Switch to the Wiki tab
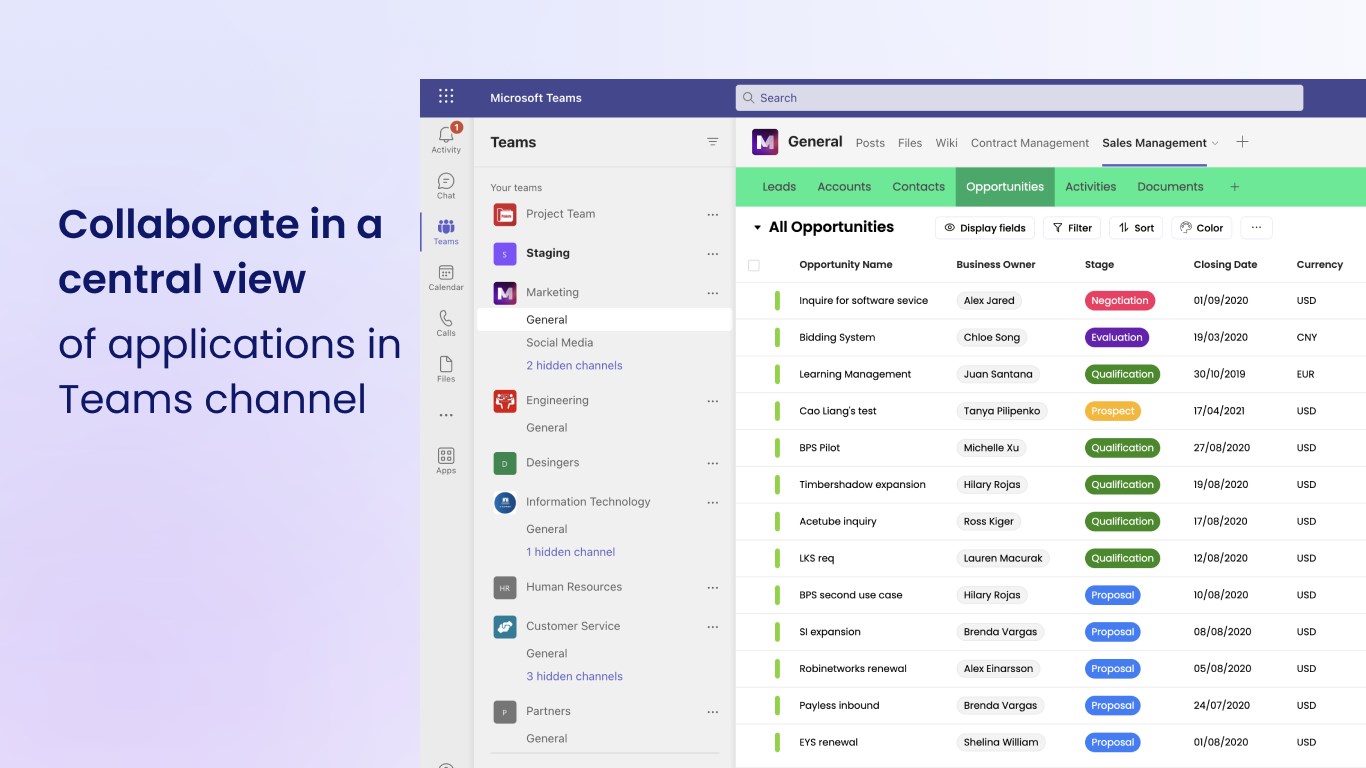Image resolution: width=1366 pixels, height=768 pixels. click(x=947, y=143)
